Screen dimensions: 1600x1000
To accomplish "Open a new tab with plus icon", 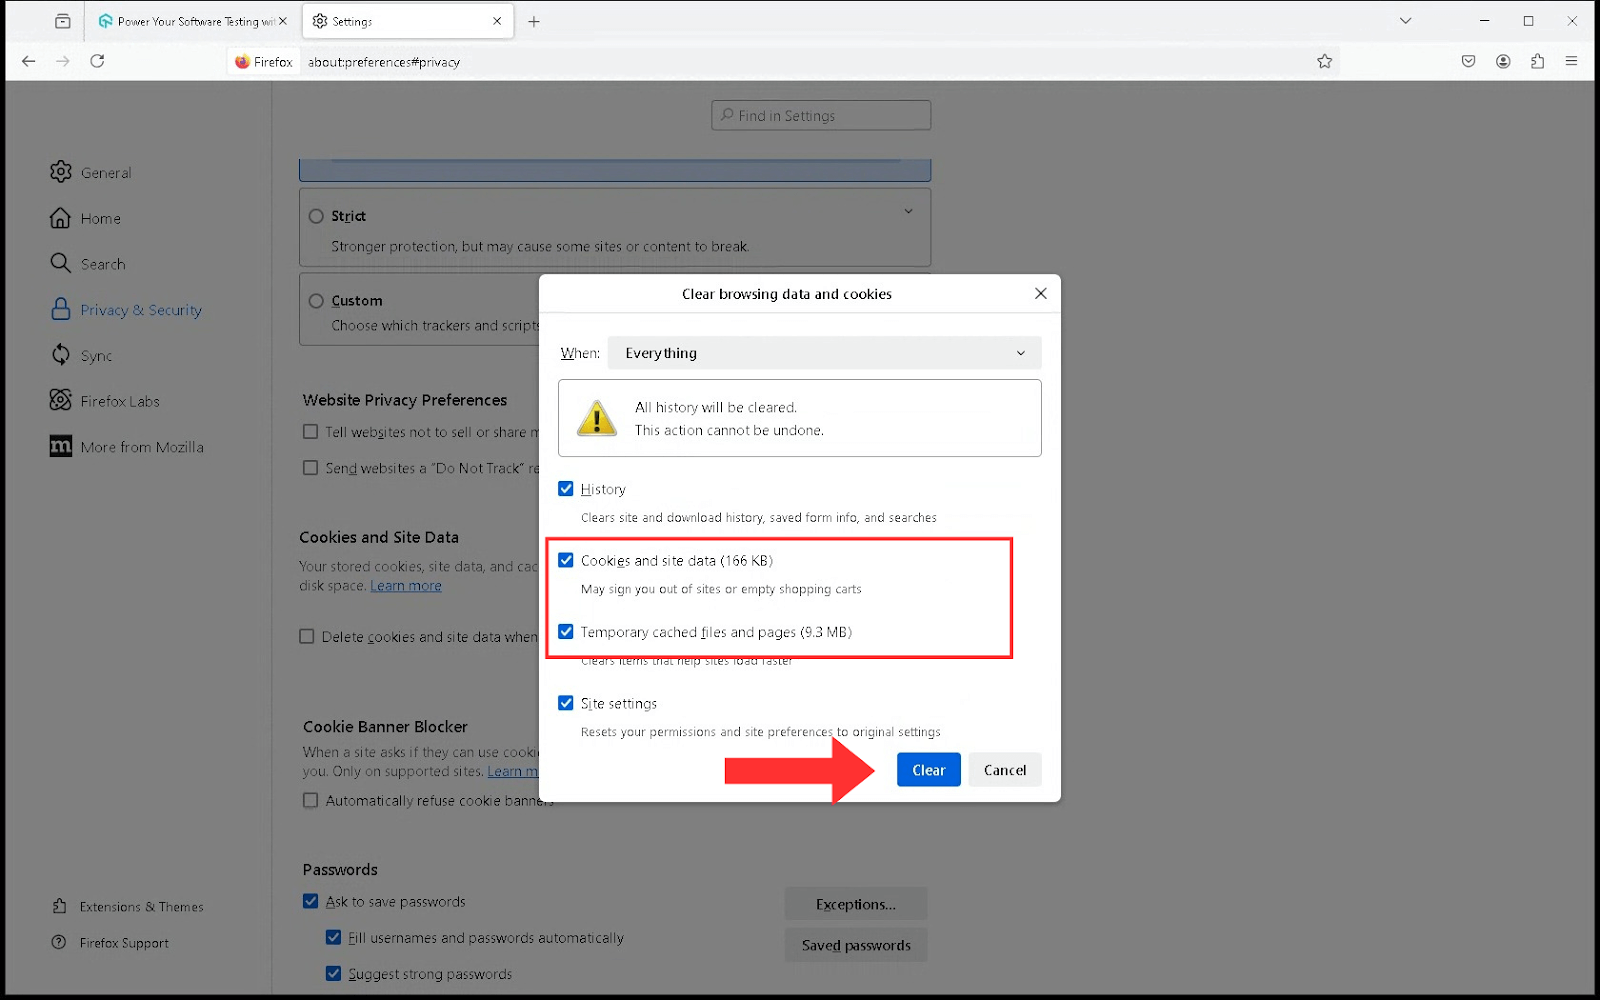I will (534, 21).
